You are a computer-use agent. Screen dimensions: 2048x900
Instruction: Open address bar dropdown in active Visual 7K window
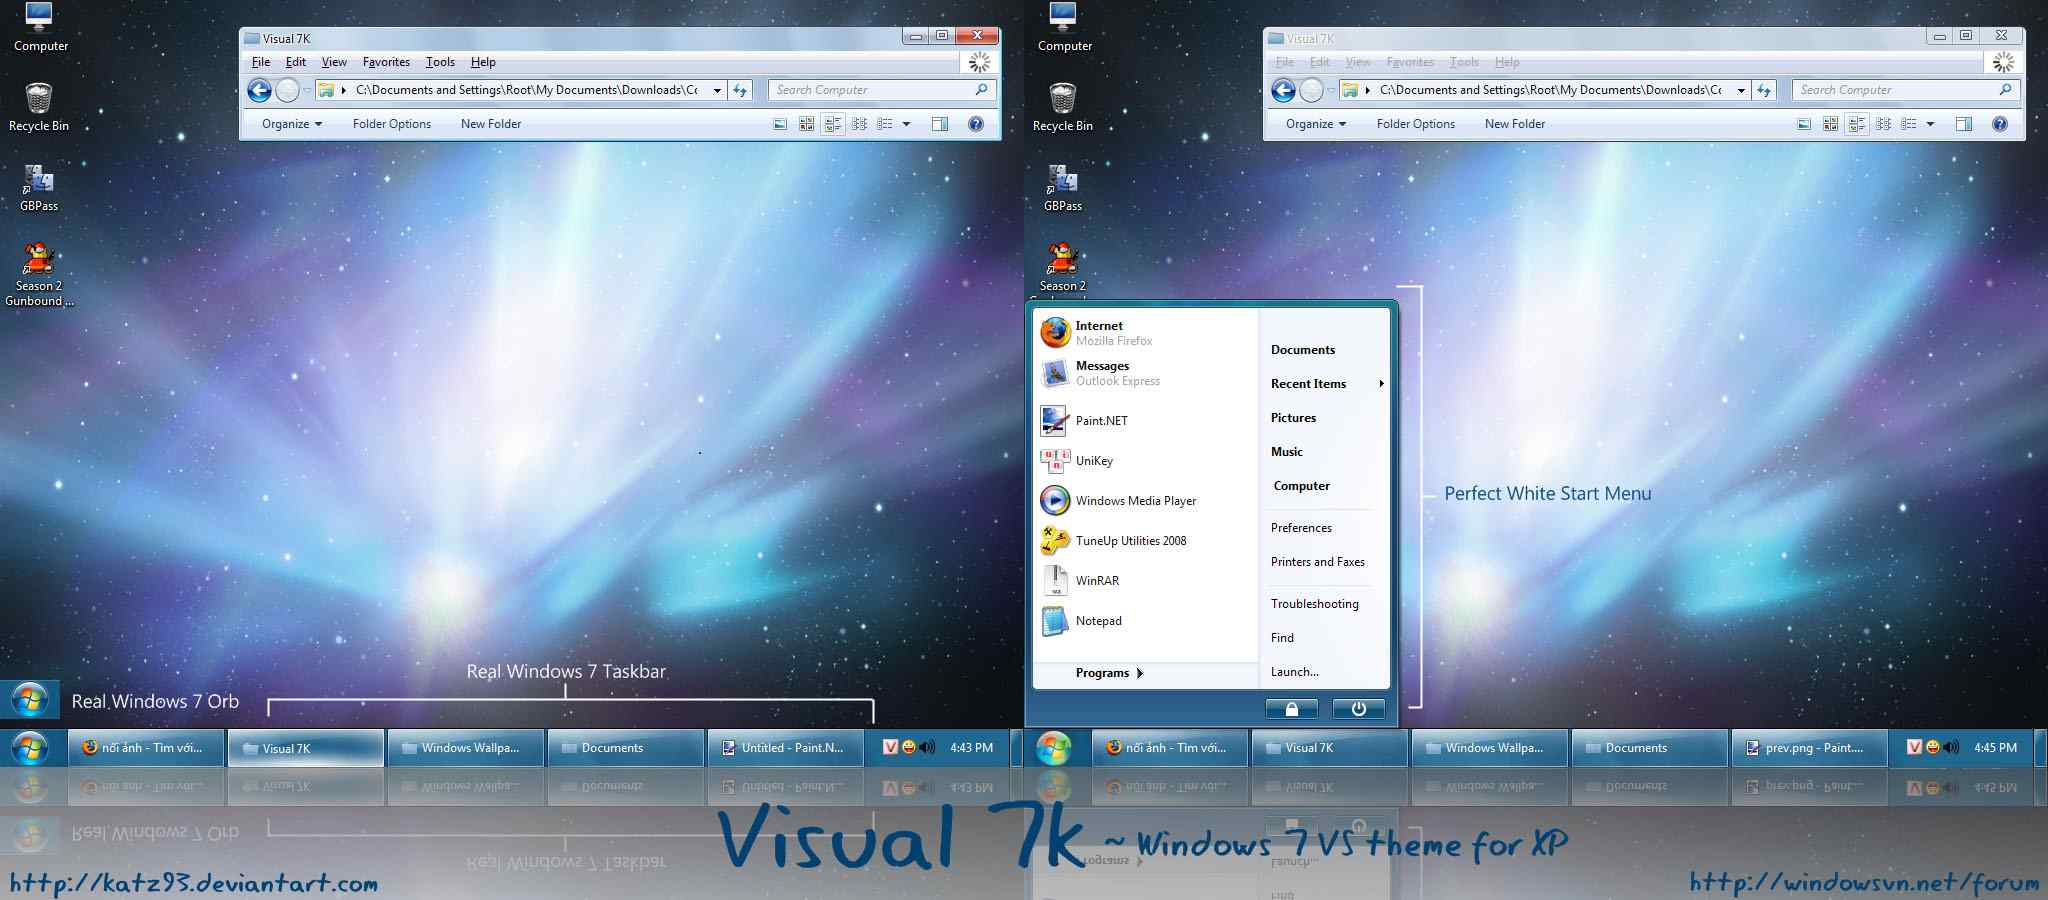[x=717, y=90]
